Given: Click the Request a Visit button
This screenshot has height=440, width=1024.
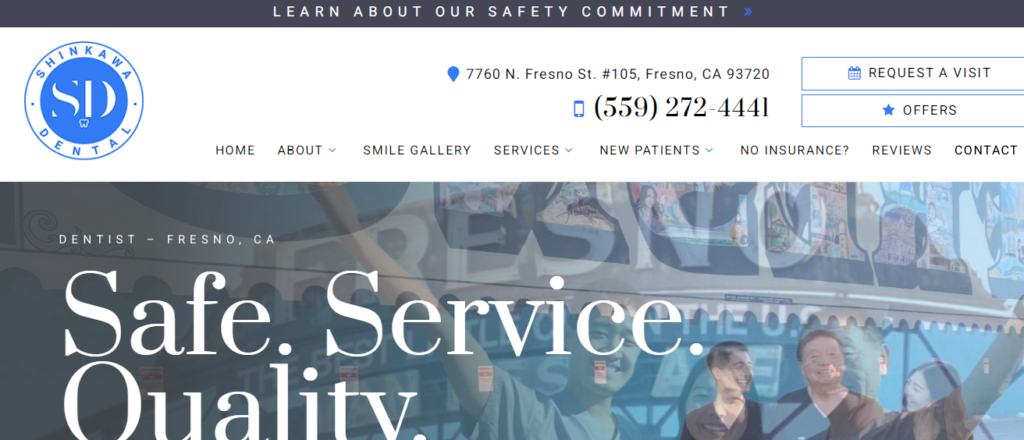Looking at the screenshot, I should [913, 73].
